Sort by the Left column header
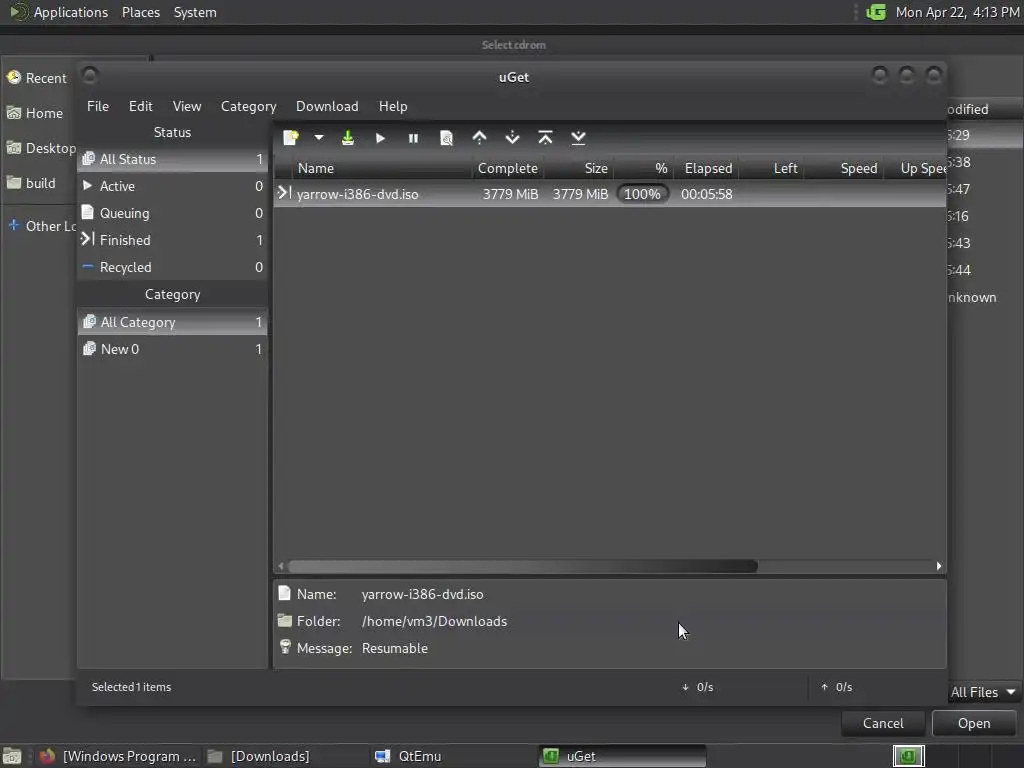The width and height of the screenshot is (1024, 768). coord(771,168)
